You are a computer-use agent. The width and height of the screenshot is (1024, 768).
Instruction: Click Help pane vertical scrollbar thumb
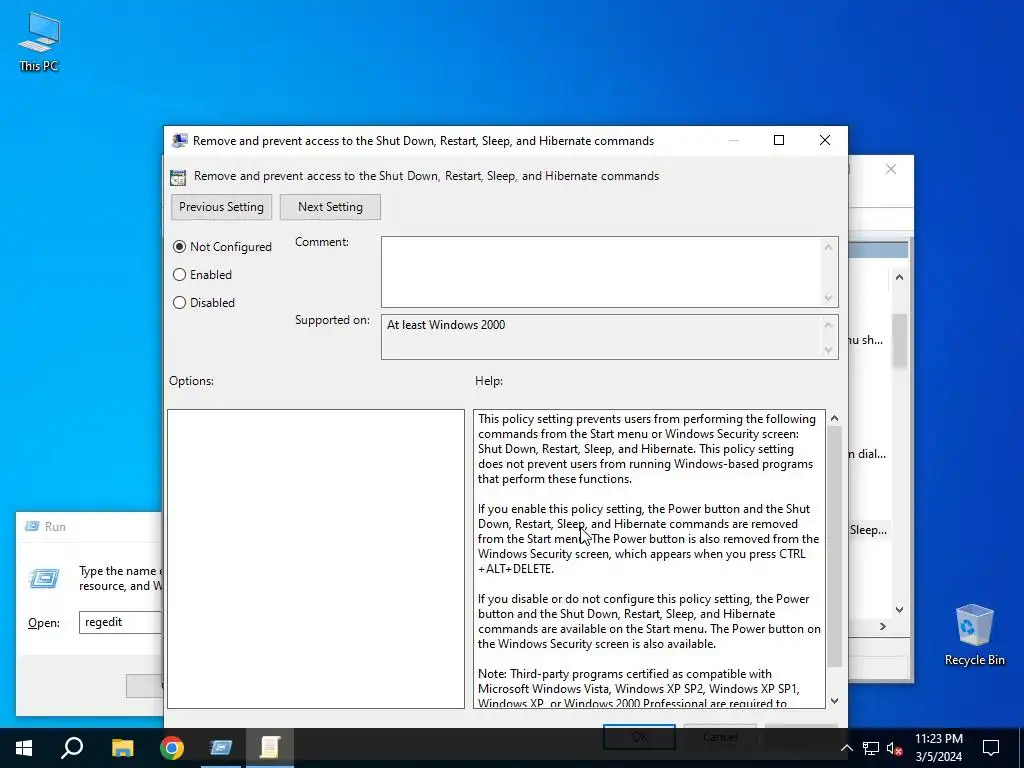point(834,546)
